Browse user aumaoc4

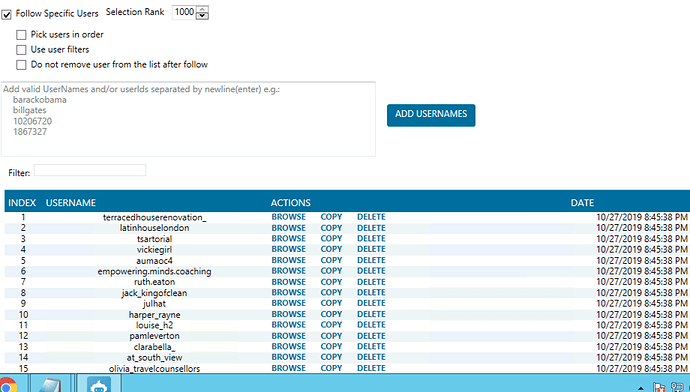click(288, 260)
